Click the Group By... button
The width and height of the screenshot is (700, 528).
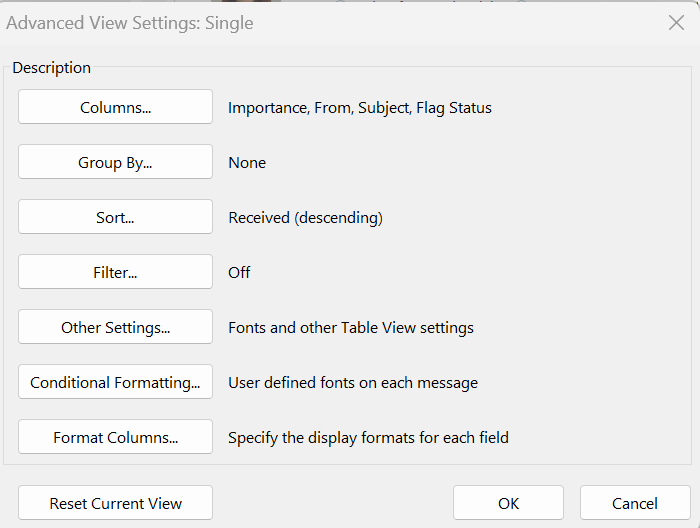point(115,162)
